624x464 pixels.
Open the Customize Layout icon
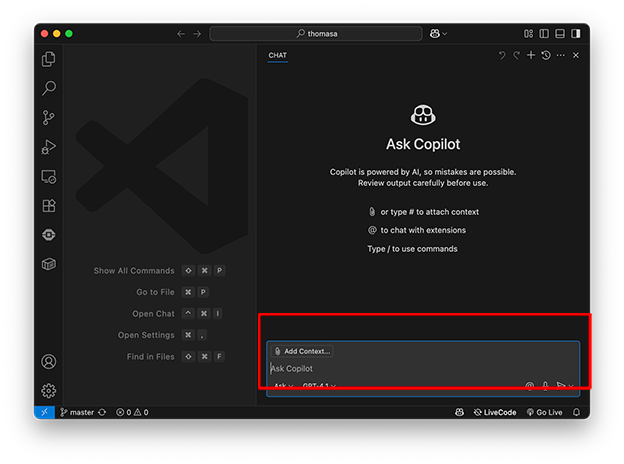(x=528, y=34)
